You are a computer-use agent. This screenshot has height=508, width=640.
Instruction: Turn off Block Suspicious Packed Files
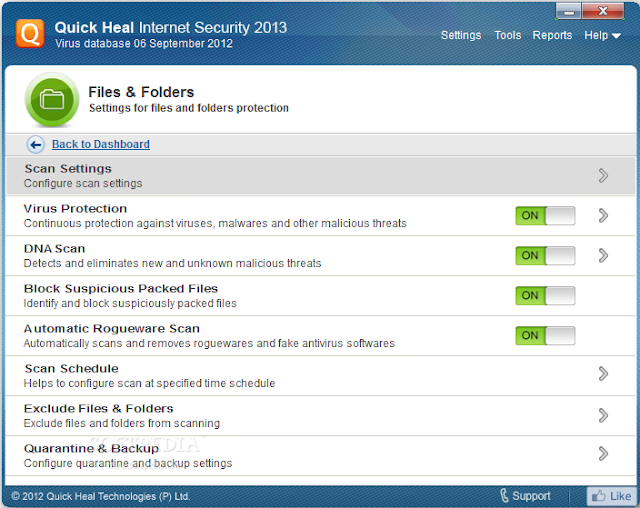(545, 295)
